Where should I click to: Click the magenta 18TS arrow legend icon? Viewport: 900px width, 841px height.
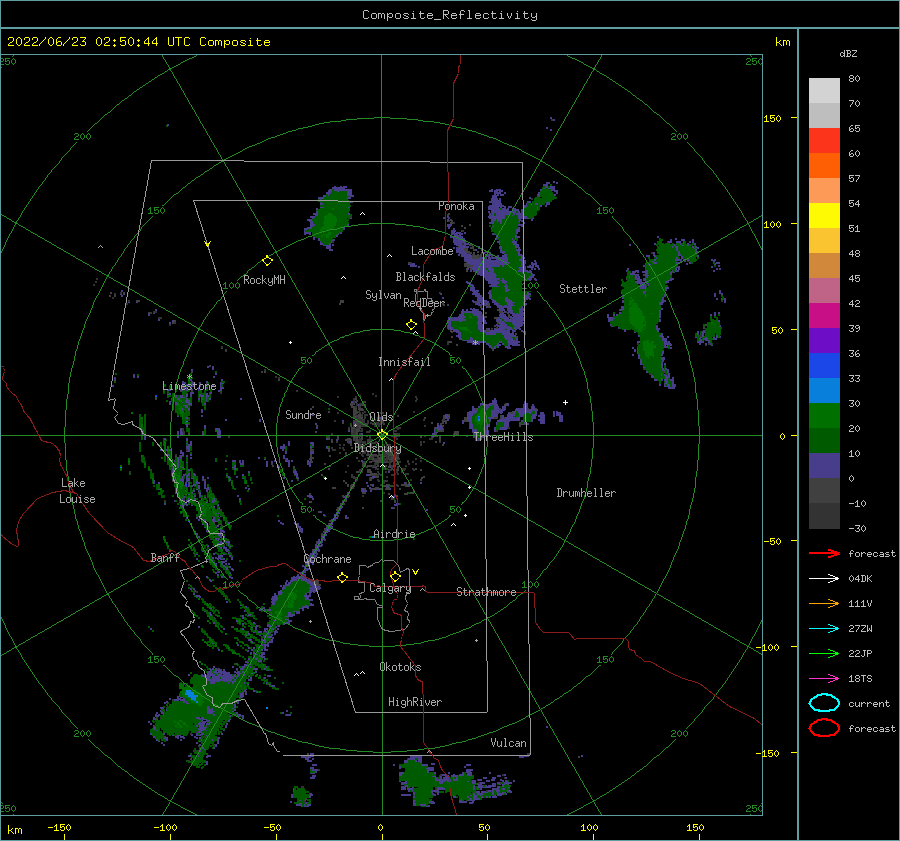point(824,679)
